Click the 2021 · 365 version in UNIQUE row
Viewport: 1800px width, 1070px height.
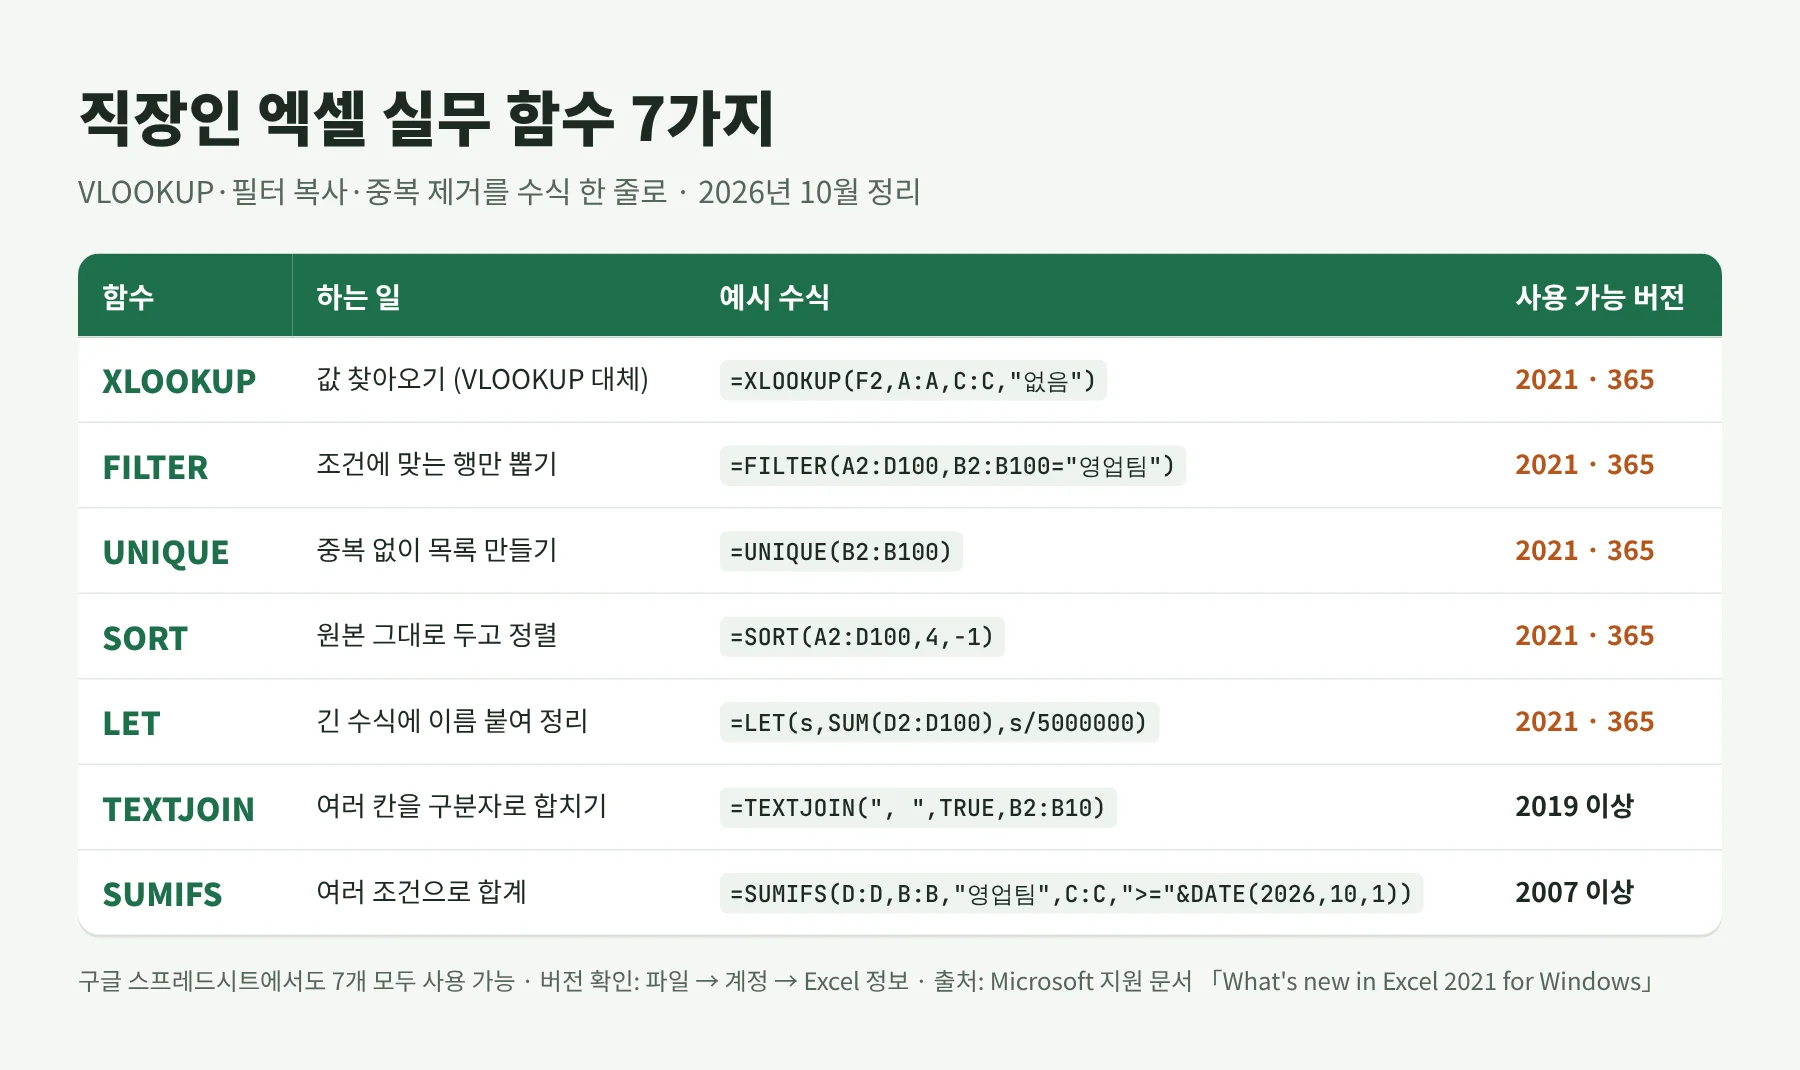tap(1584, 551)
